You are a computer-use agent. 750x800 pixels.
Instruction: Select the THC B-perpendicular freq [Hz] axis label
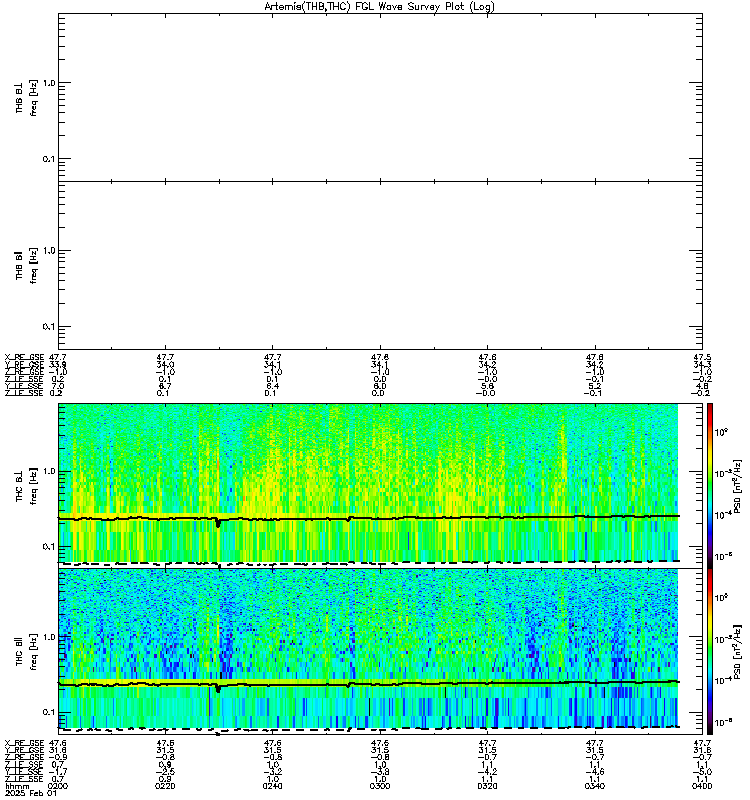pos(27,486)
